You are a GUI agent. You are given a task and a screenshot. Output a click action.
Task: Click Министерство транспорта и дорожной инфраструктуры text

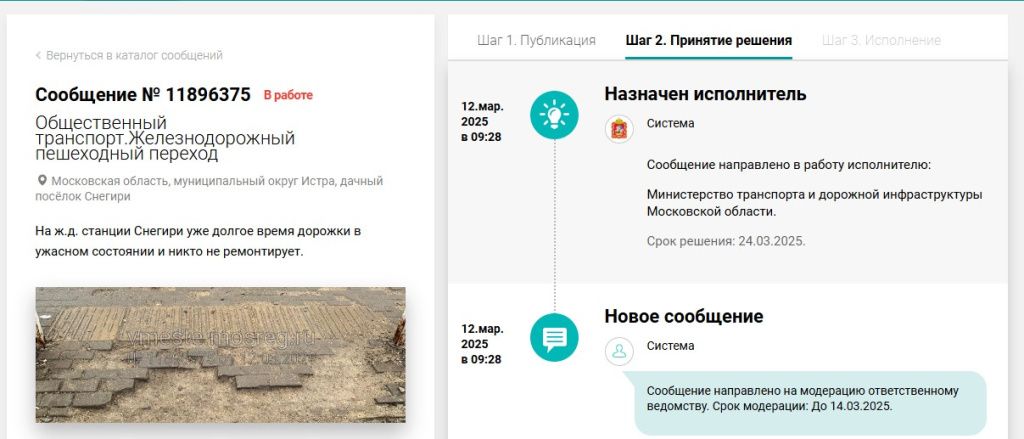pos(814,203)
